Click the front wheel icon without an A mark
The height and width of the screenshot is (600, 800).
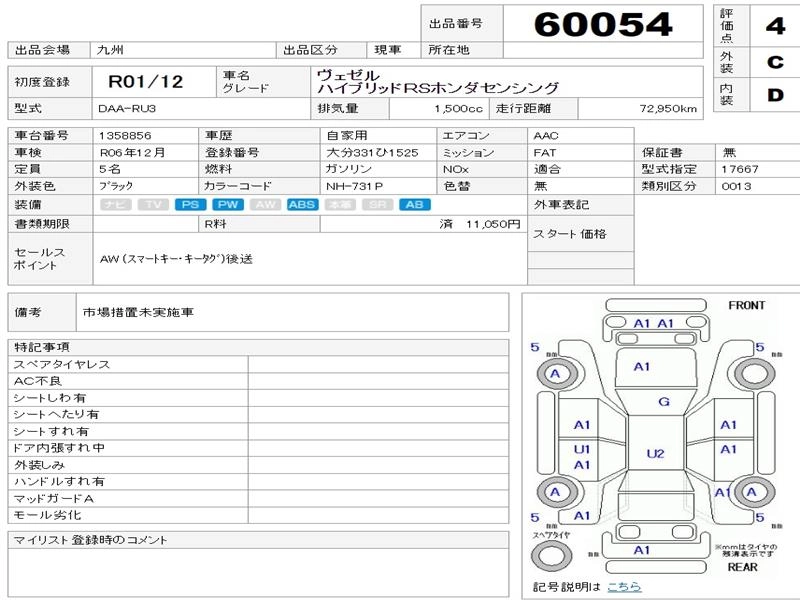[x=755, y=373]
